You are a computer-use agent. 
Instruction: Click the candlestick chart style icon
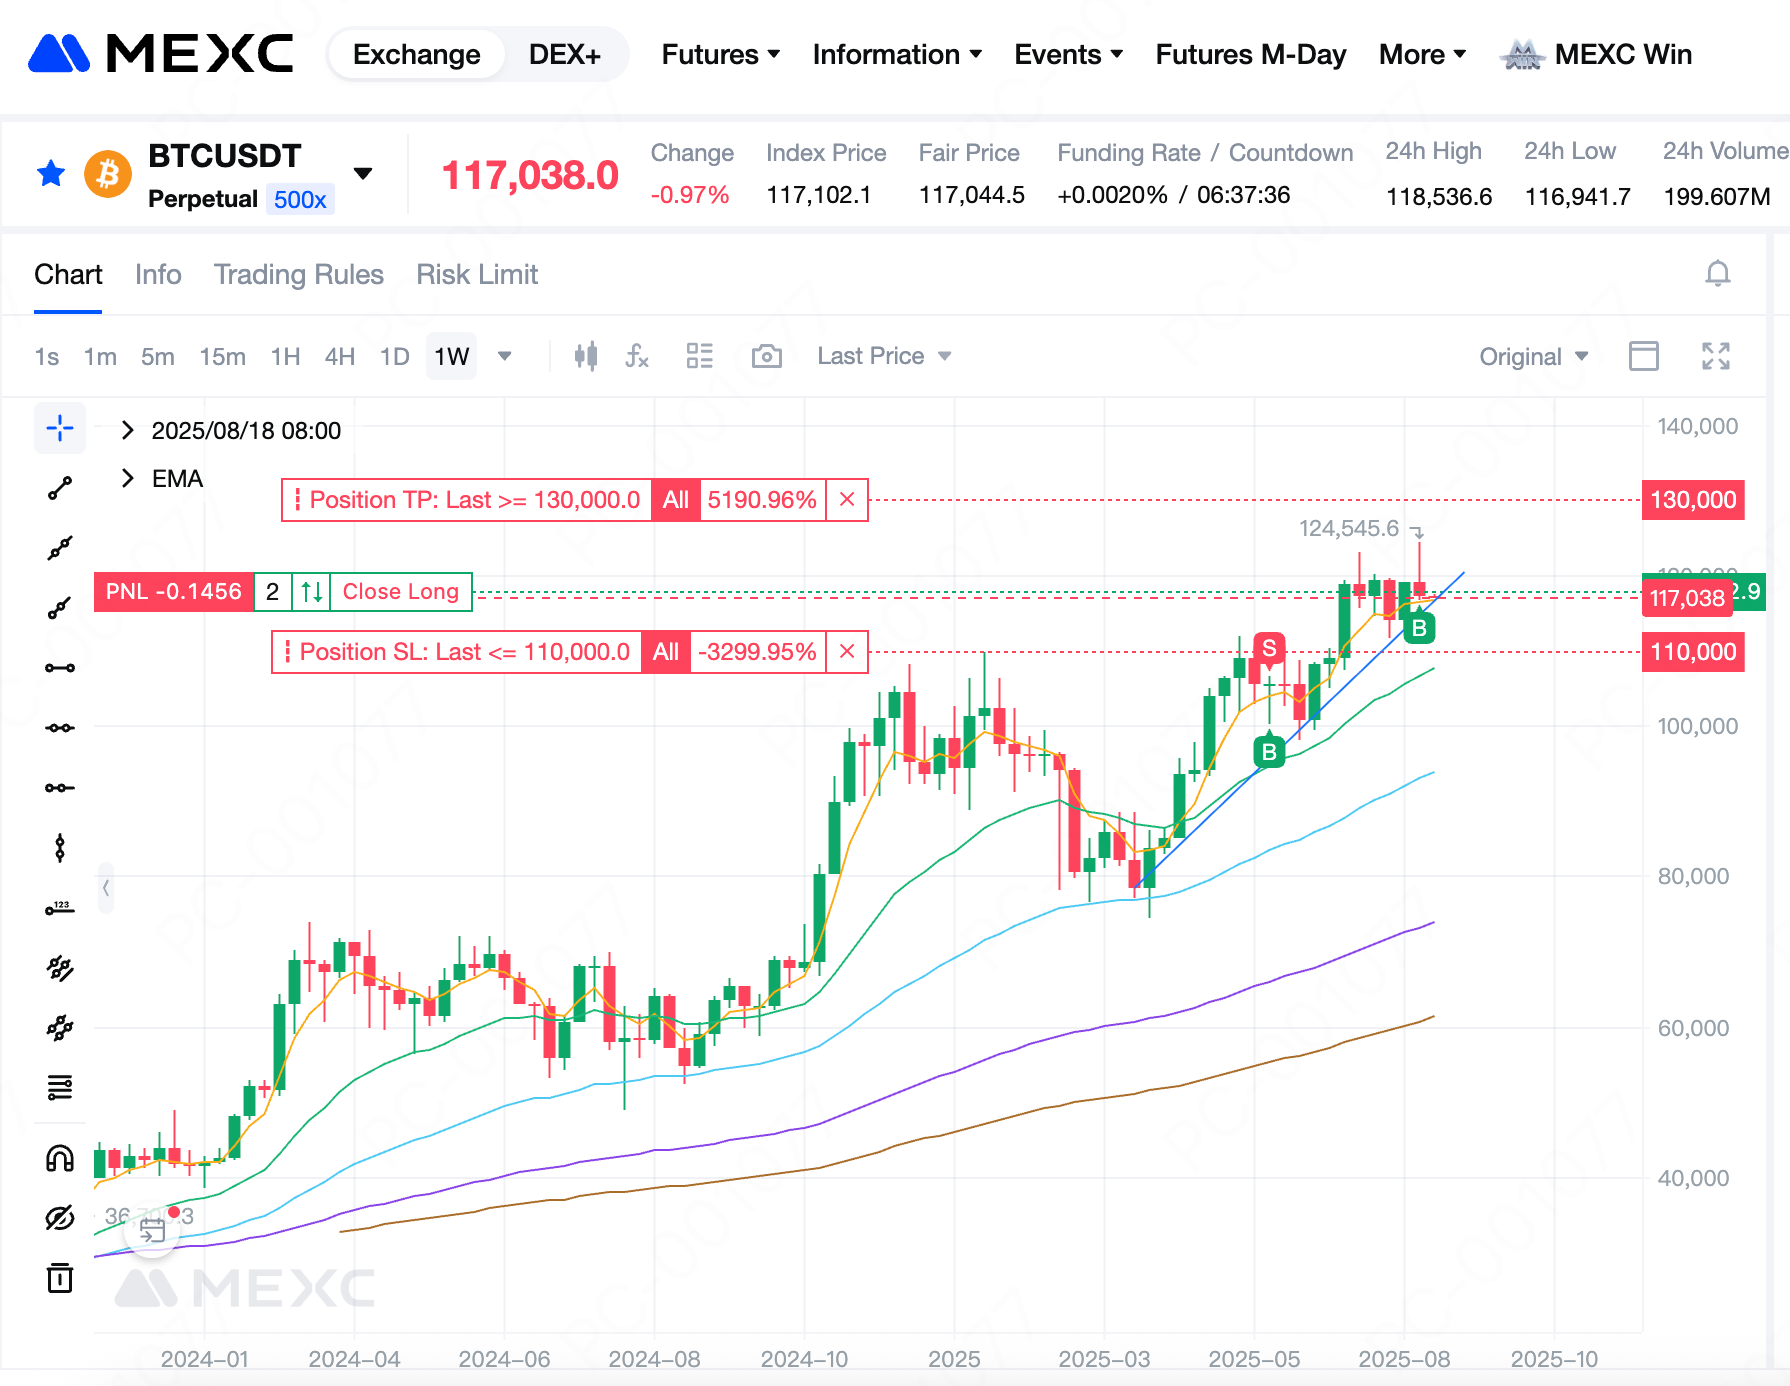point(586,356)
